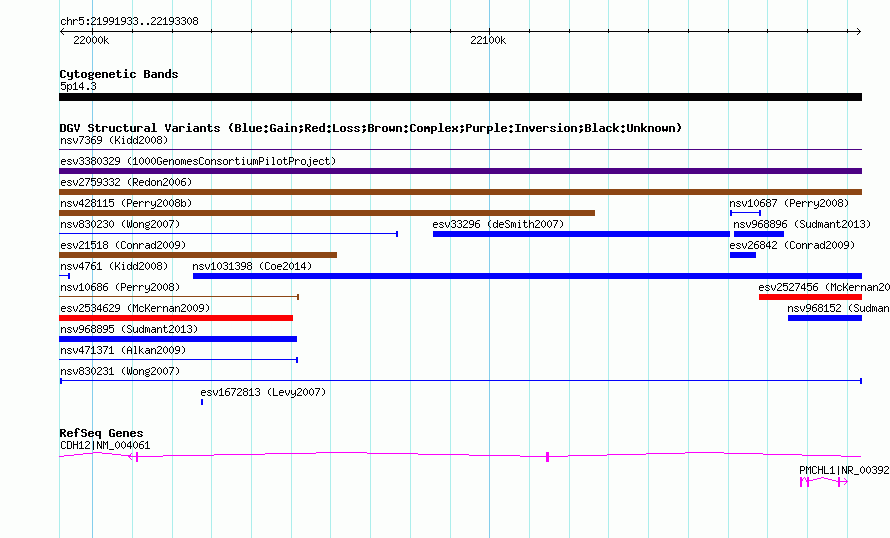Open the esv33296 (deSmith2007) label
Image resolution: width=890 pixels, height=538 pixels.
click(498, 224)
